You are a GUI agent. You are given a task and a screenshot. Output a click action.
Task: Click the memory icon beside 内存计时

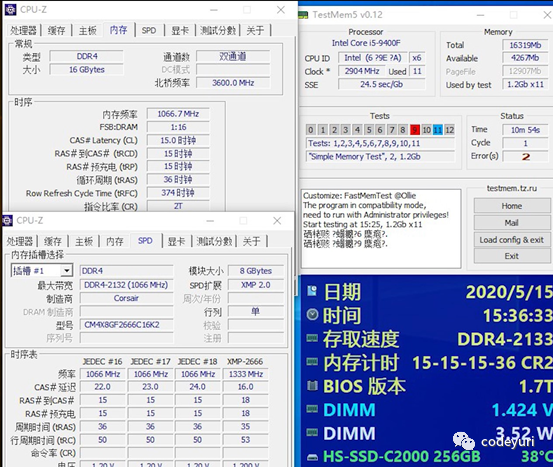click(x=312, y=362)
